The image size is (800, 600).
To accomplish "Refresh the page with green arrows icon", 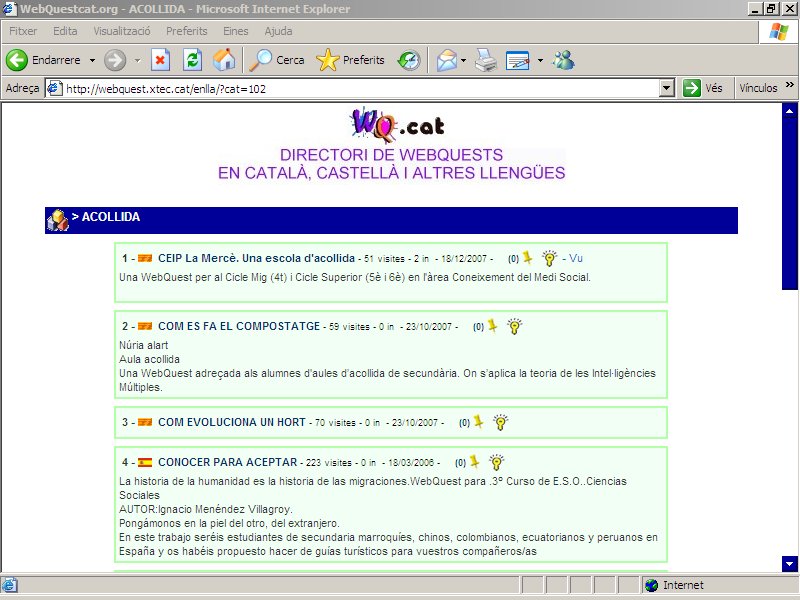I will 192,60.
